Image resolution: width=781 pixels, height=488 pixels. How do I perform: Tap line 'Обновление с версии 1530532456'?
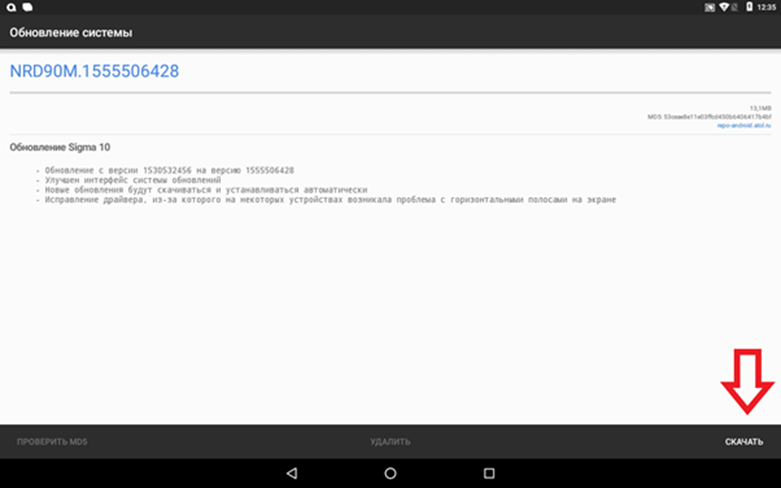coord(165,170)
